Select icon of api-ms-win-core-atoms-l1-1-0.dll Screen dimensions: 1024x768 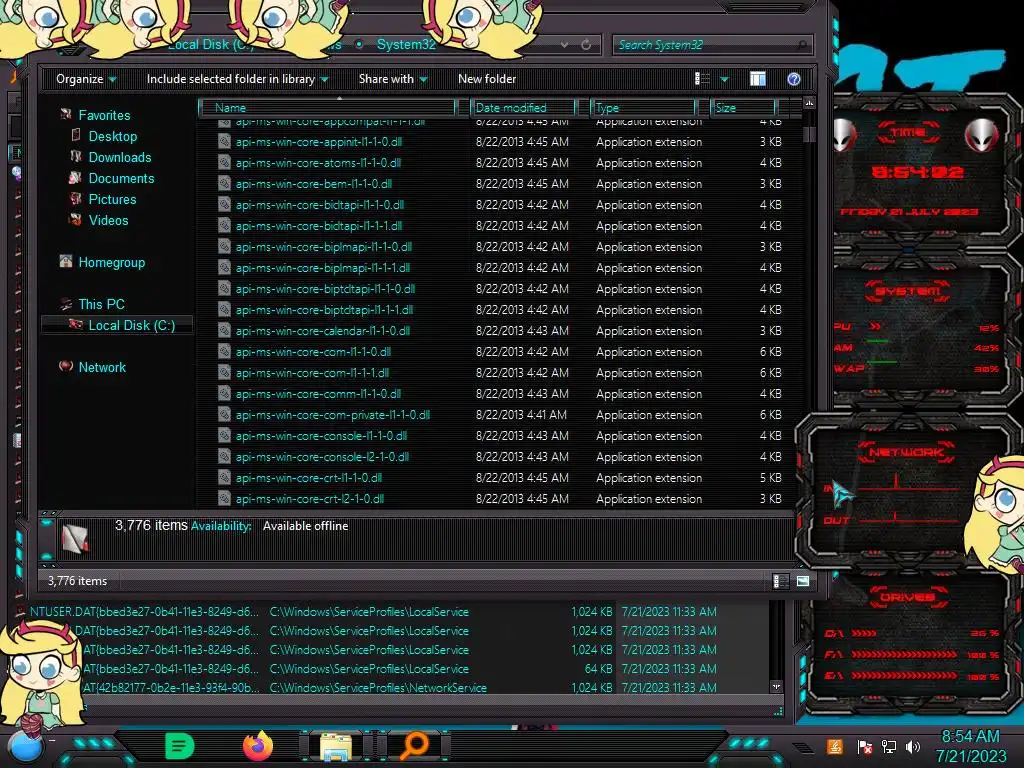point(224,163)
